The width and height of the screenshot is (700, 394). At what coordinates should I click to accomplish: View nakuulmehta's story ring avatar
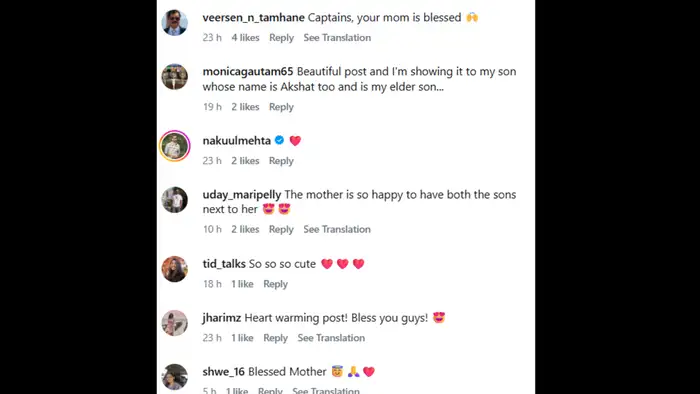click(175, 146)
